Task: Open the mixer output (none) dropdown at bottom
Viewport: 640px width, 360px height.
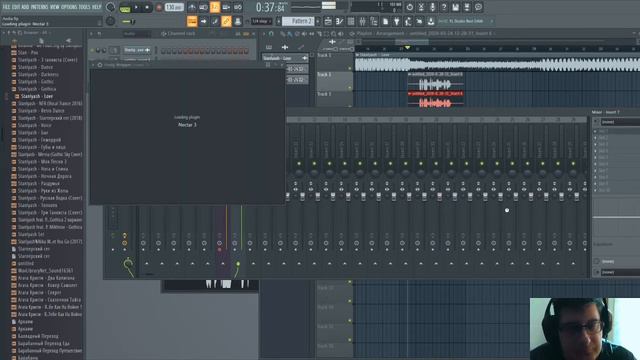Action: point(620,272)
